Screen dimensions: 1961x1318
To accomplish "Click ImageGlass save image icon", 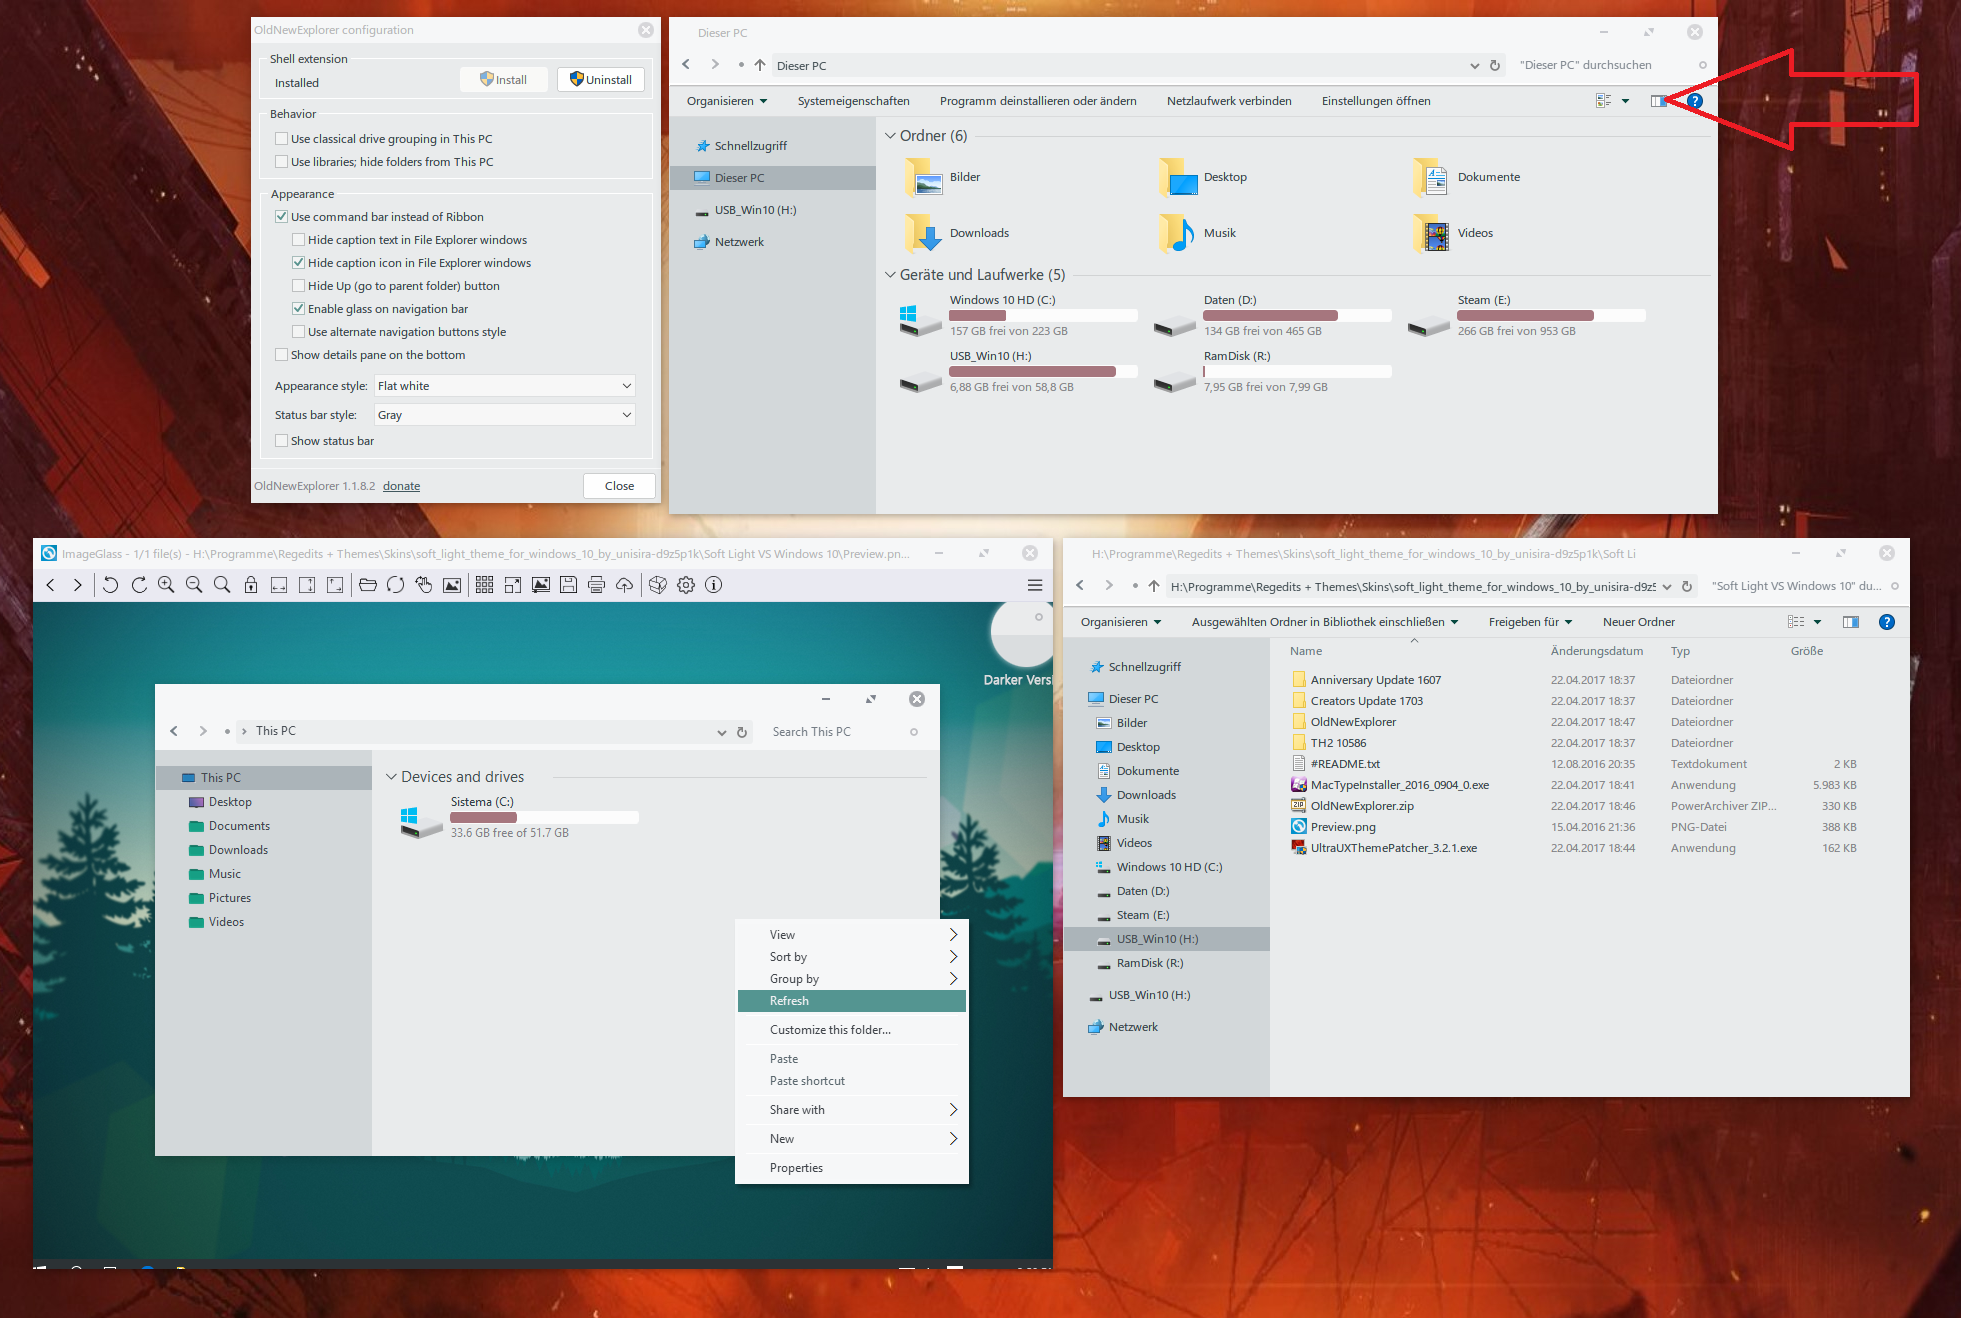I will click(x=569, y=585).
